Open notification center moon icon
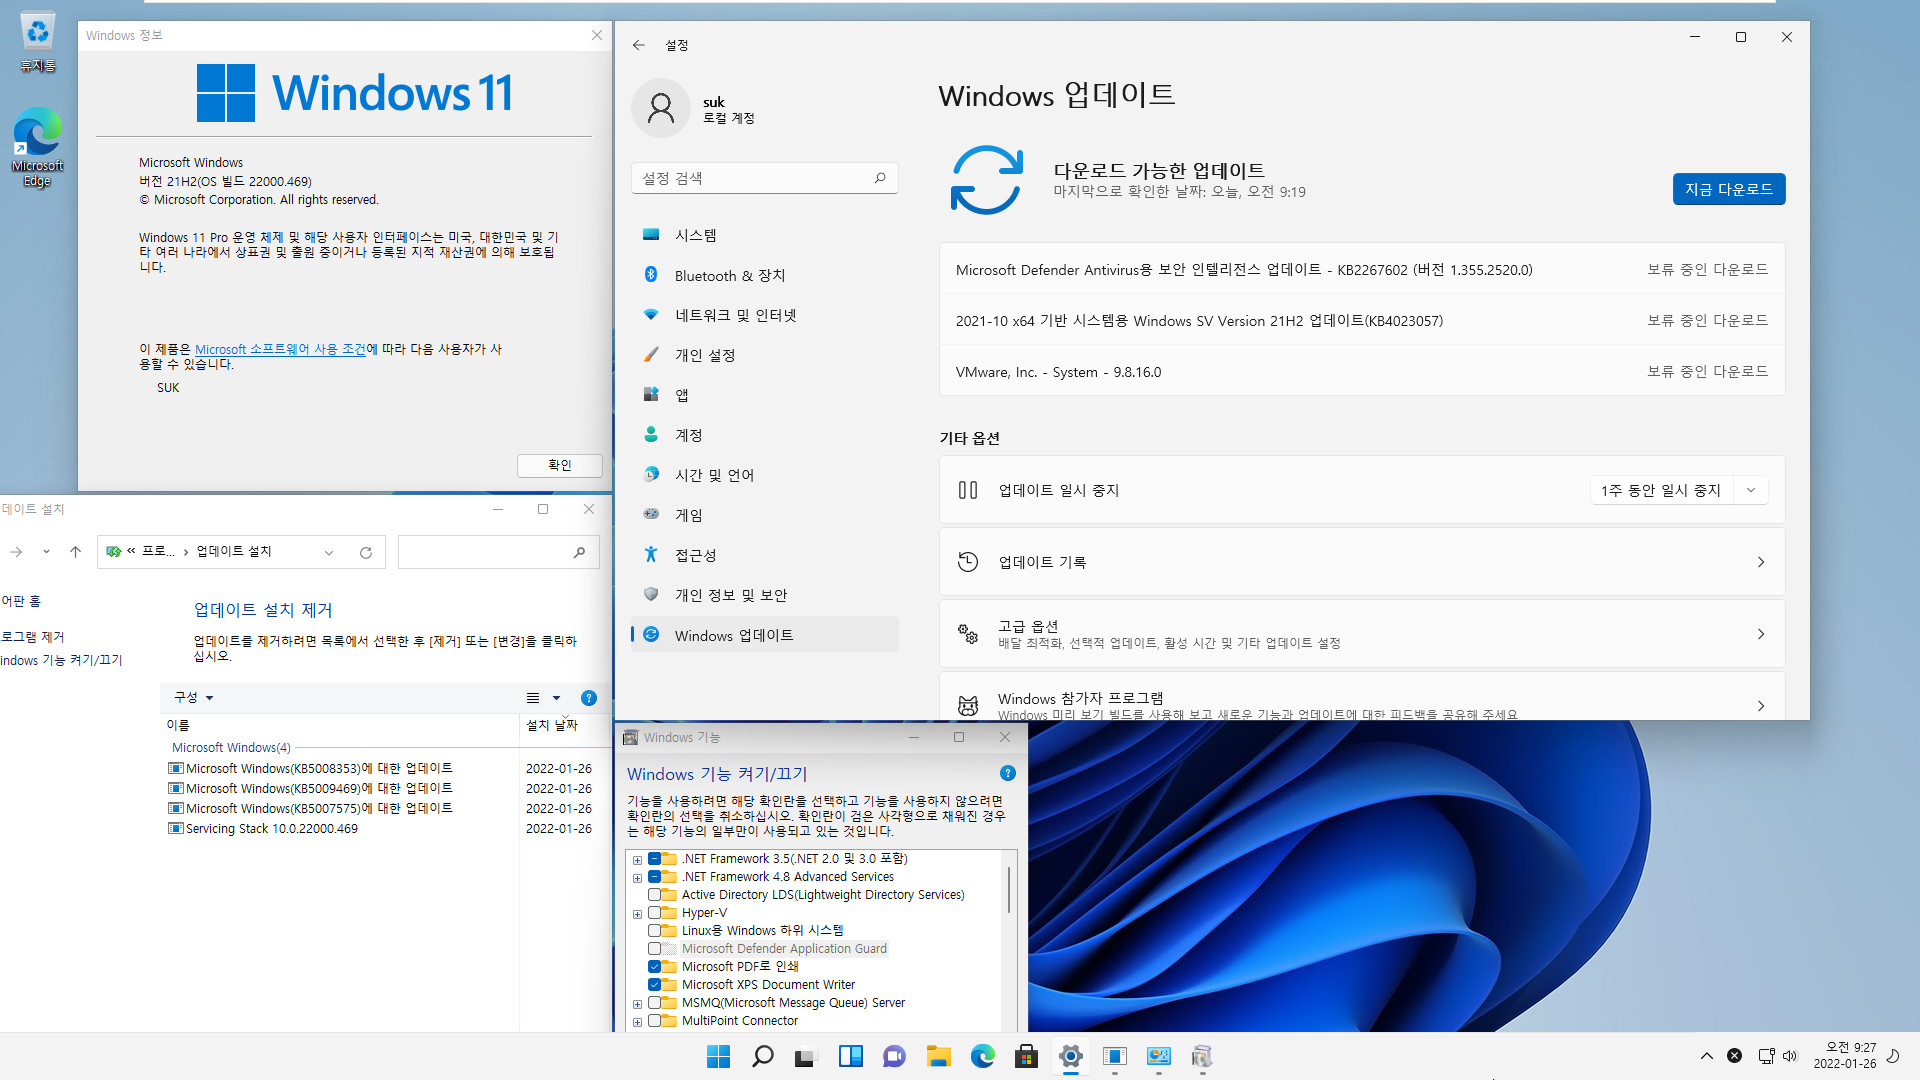This screenshot has width=1920, height=1080. pos(1892,1056)
